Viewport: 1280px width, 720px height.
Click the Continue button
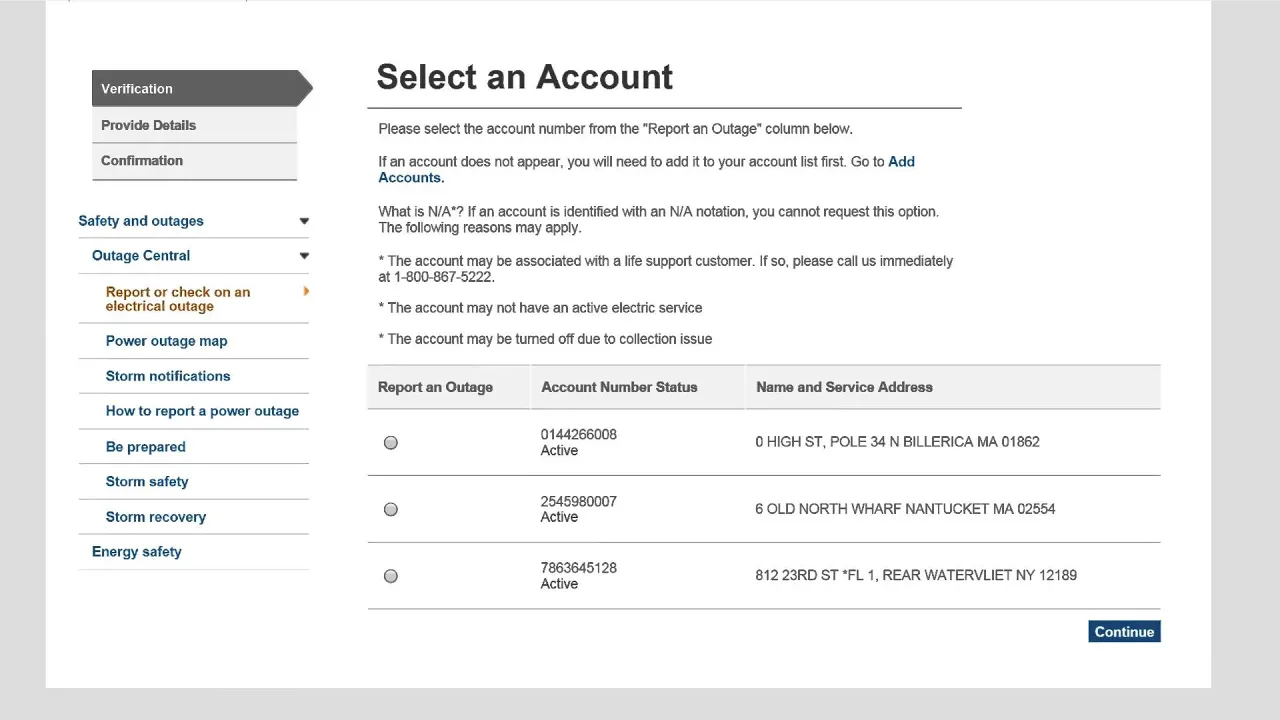tap(1124, 632)
